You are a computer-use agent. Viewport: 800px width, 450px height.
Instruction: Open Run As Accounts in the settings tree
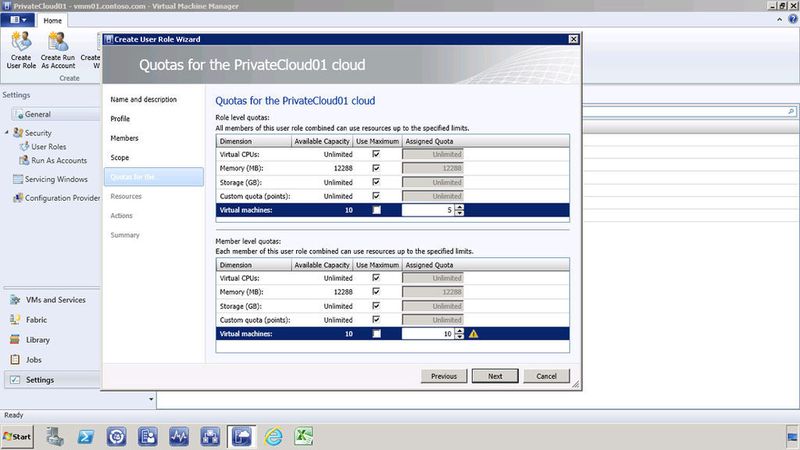[x=59, y=160]
